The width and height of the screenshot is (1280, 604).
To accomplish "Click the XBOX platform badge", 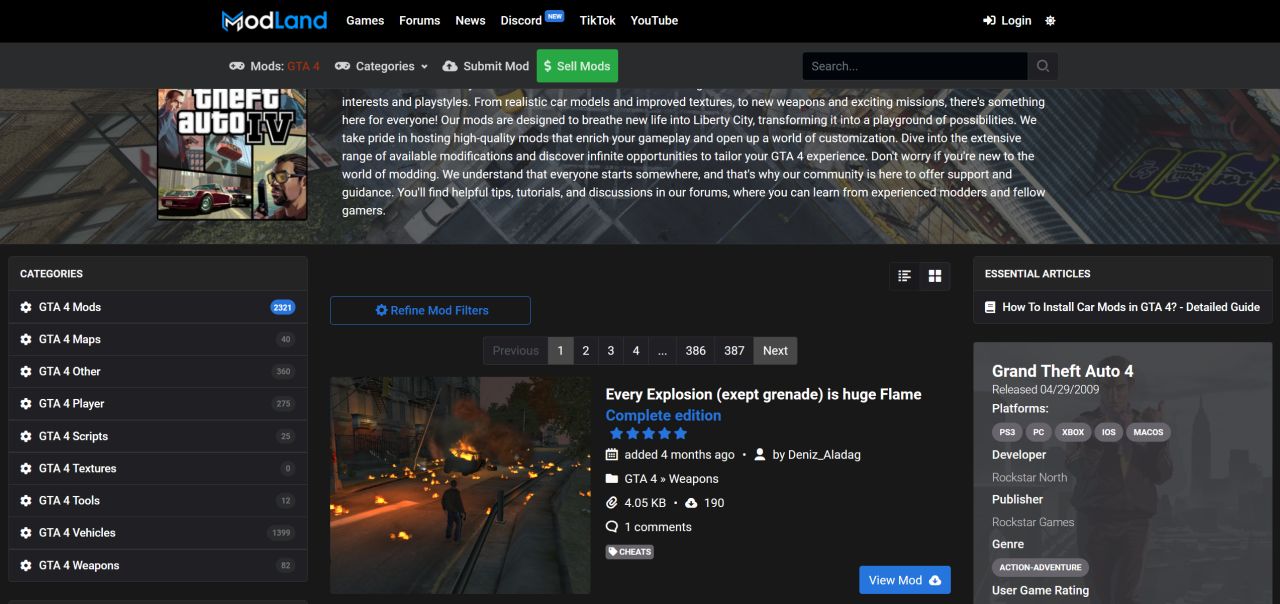I will click(x=1073, y=433).
